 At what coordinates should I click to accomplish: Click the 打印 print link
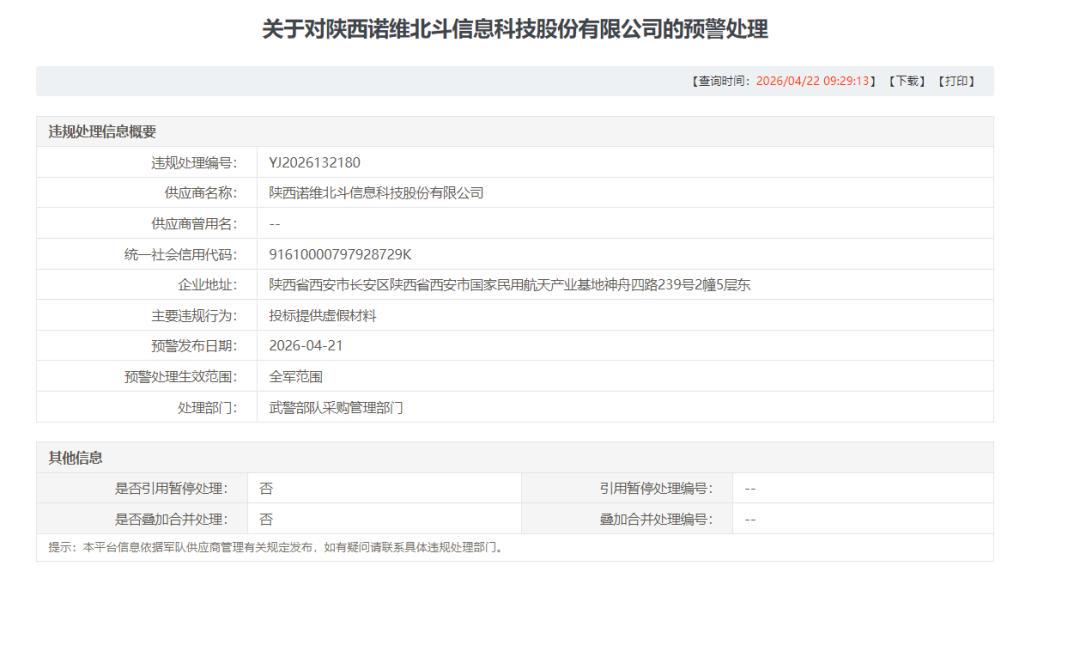[955, 81]
